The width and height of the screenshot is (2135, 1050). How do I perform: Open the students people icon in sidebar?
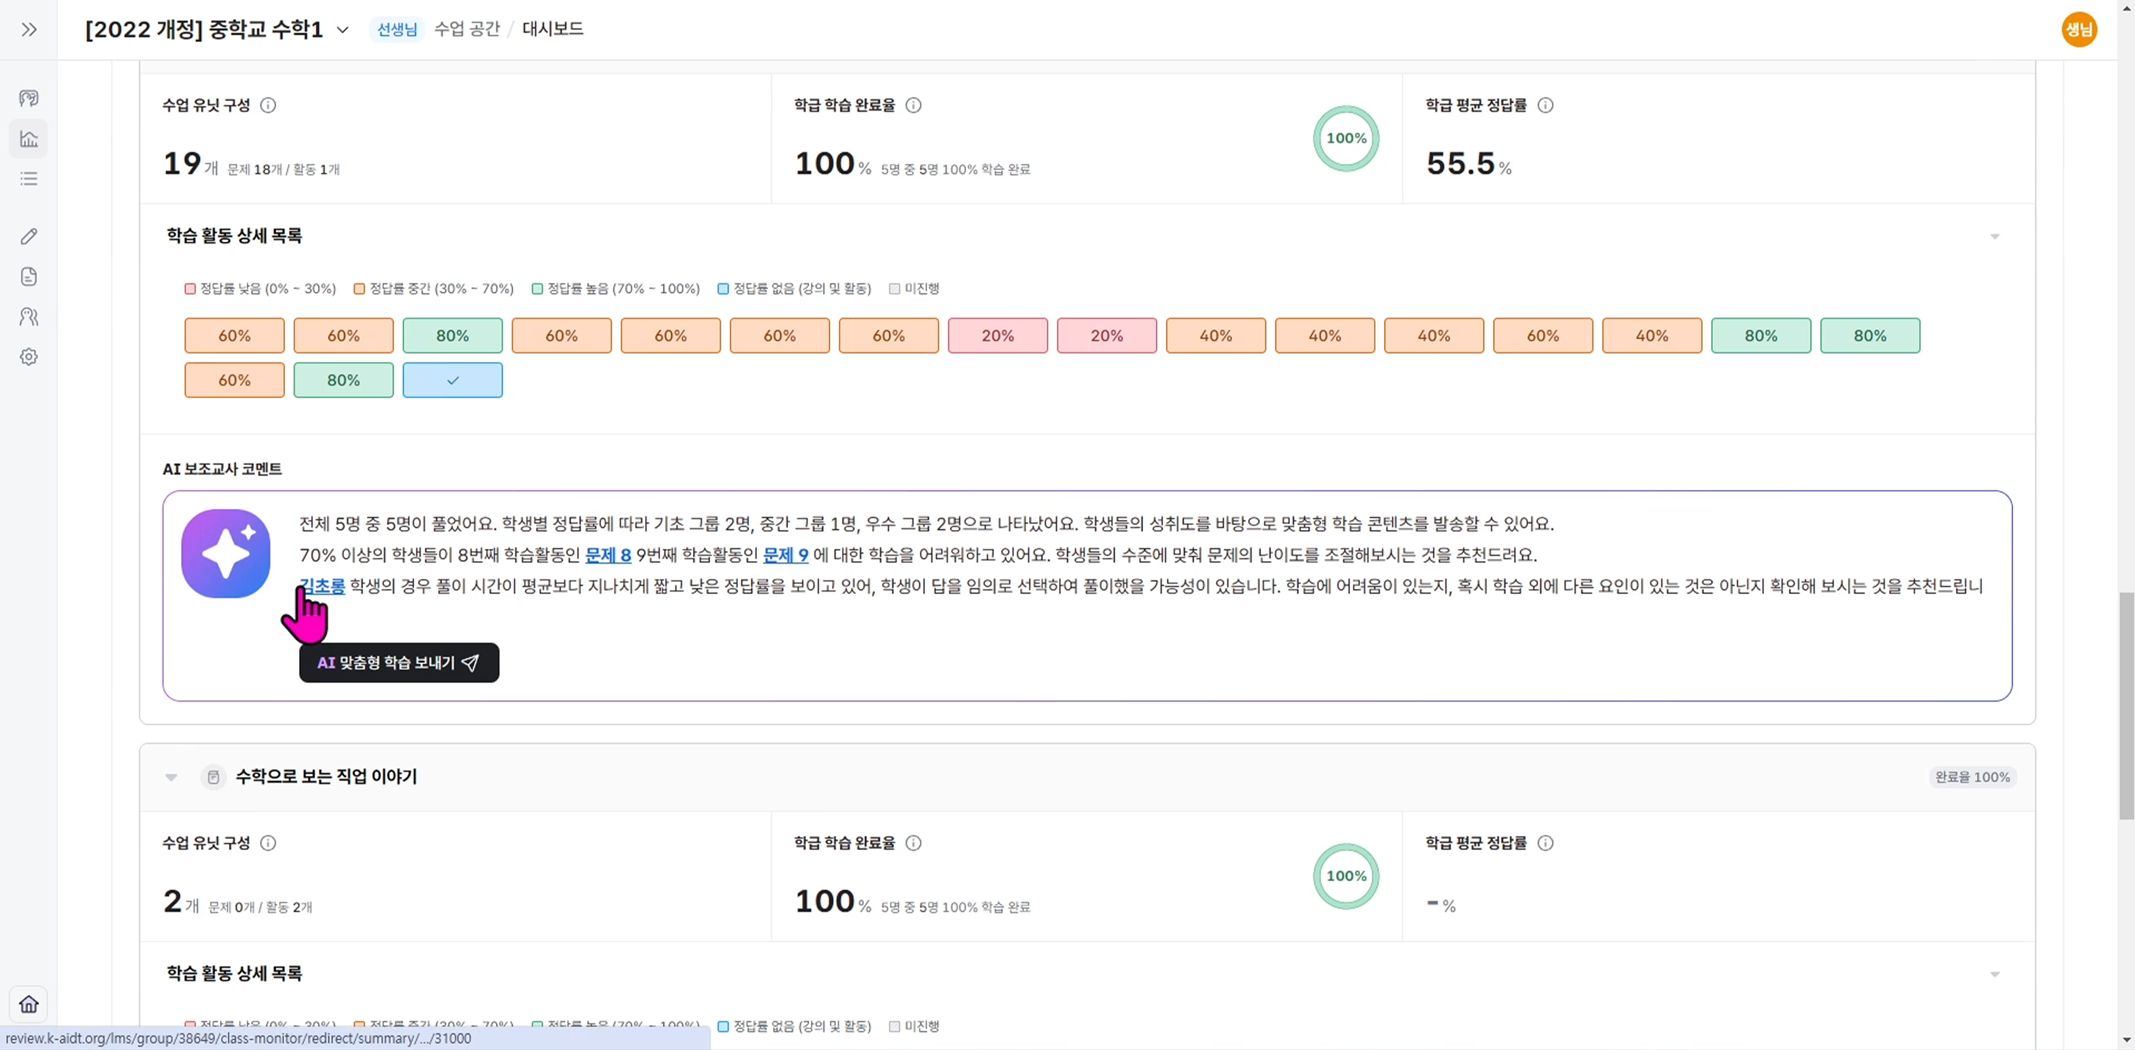click(29, 317)
